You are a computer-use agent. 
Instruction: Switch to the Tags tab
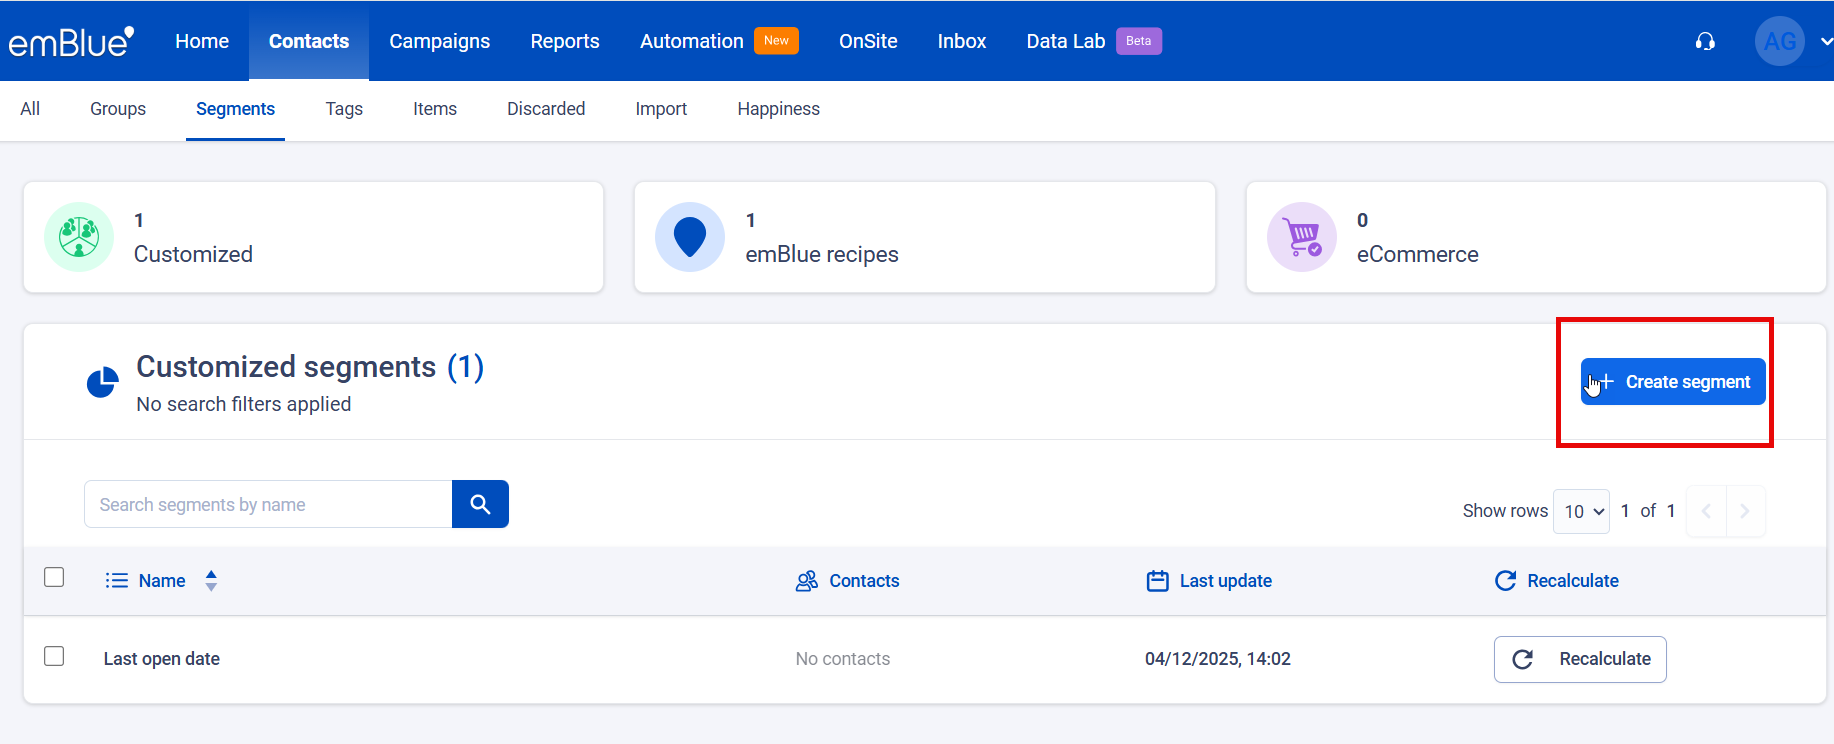(x=344, y=109)
